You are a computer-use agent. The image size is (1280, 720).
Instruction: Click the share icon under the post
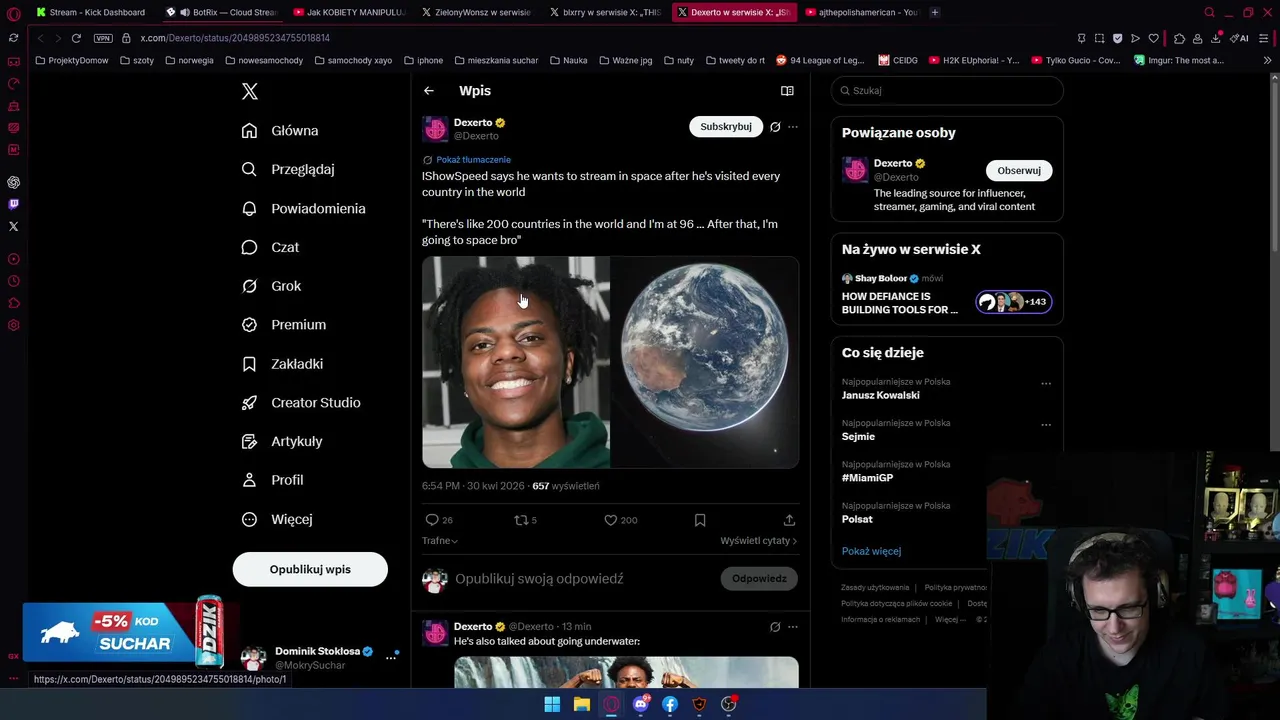click(x=789, y=520)
